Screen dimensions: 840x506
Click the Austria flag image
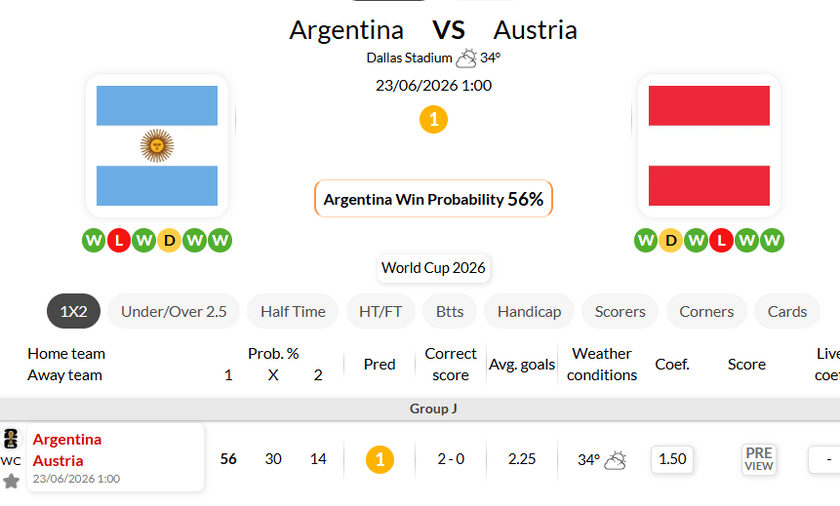tap(709, 146)
